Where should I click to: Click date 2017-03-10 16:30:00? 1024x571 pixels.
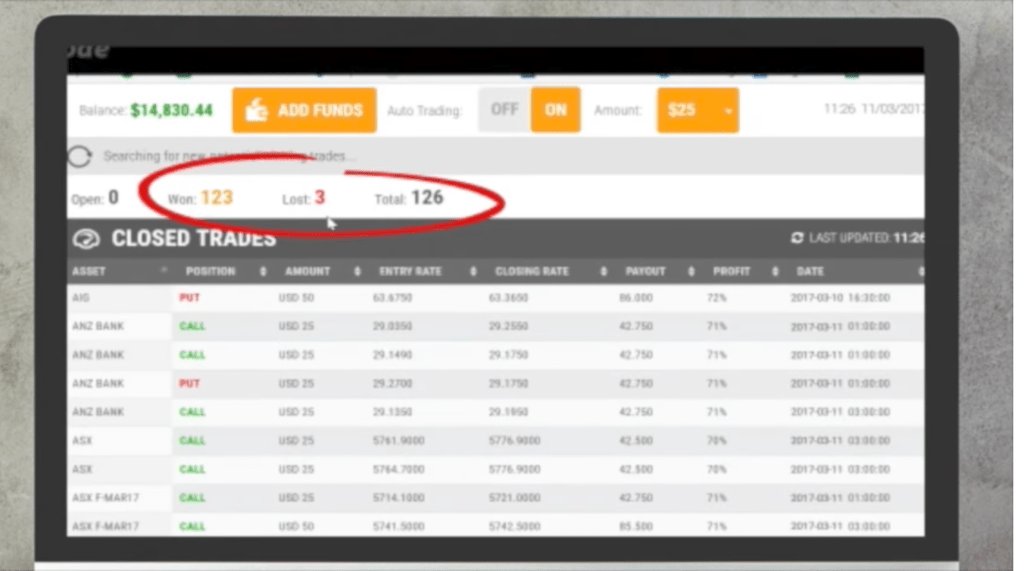point(840,298)
